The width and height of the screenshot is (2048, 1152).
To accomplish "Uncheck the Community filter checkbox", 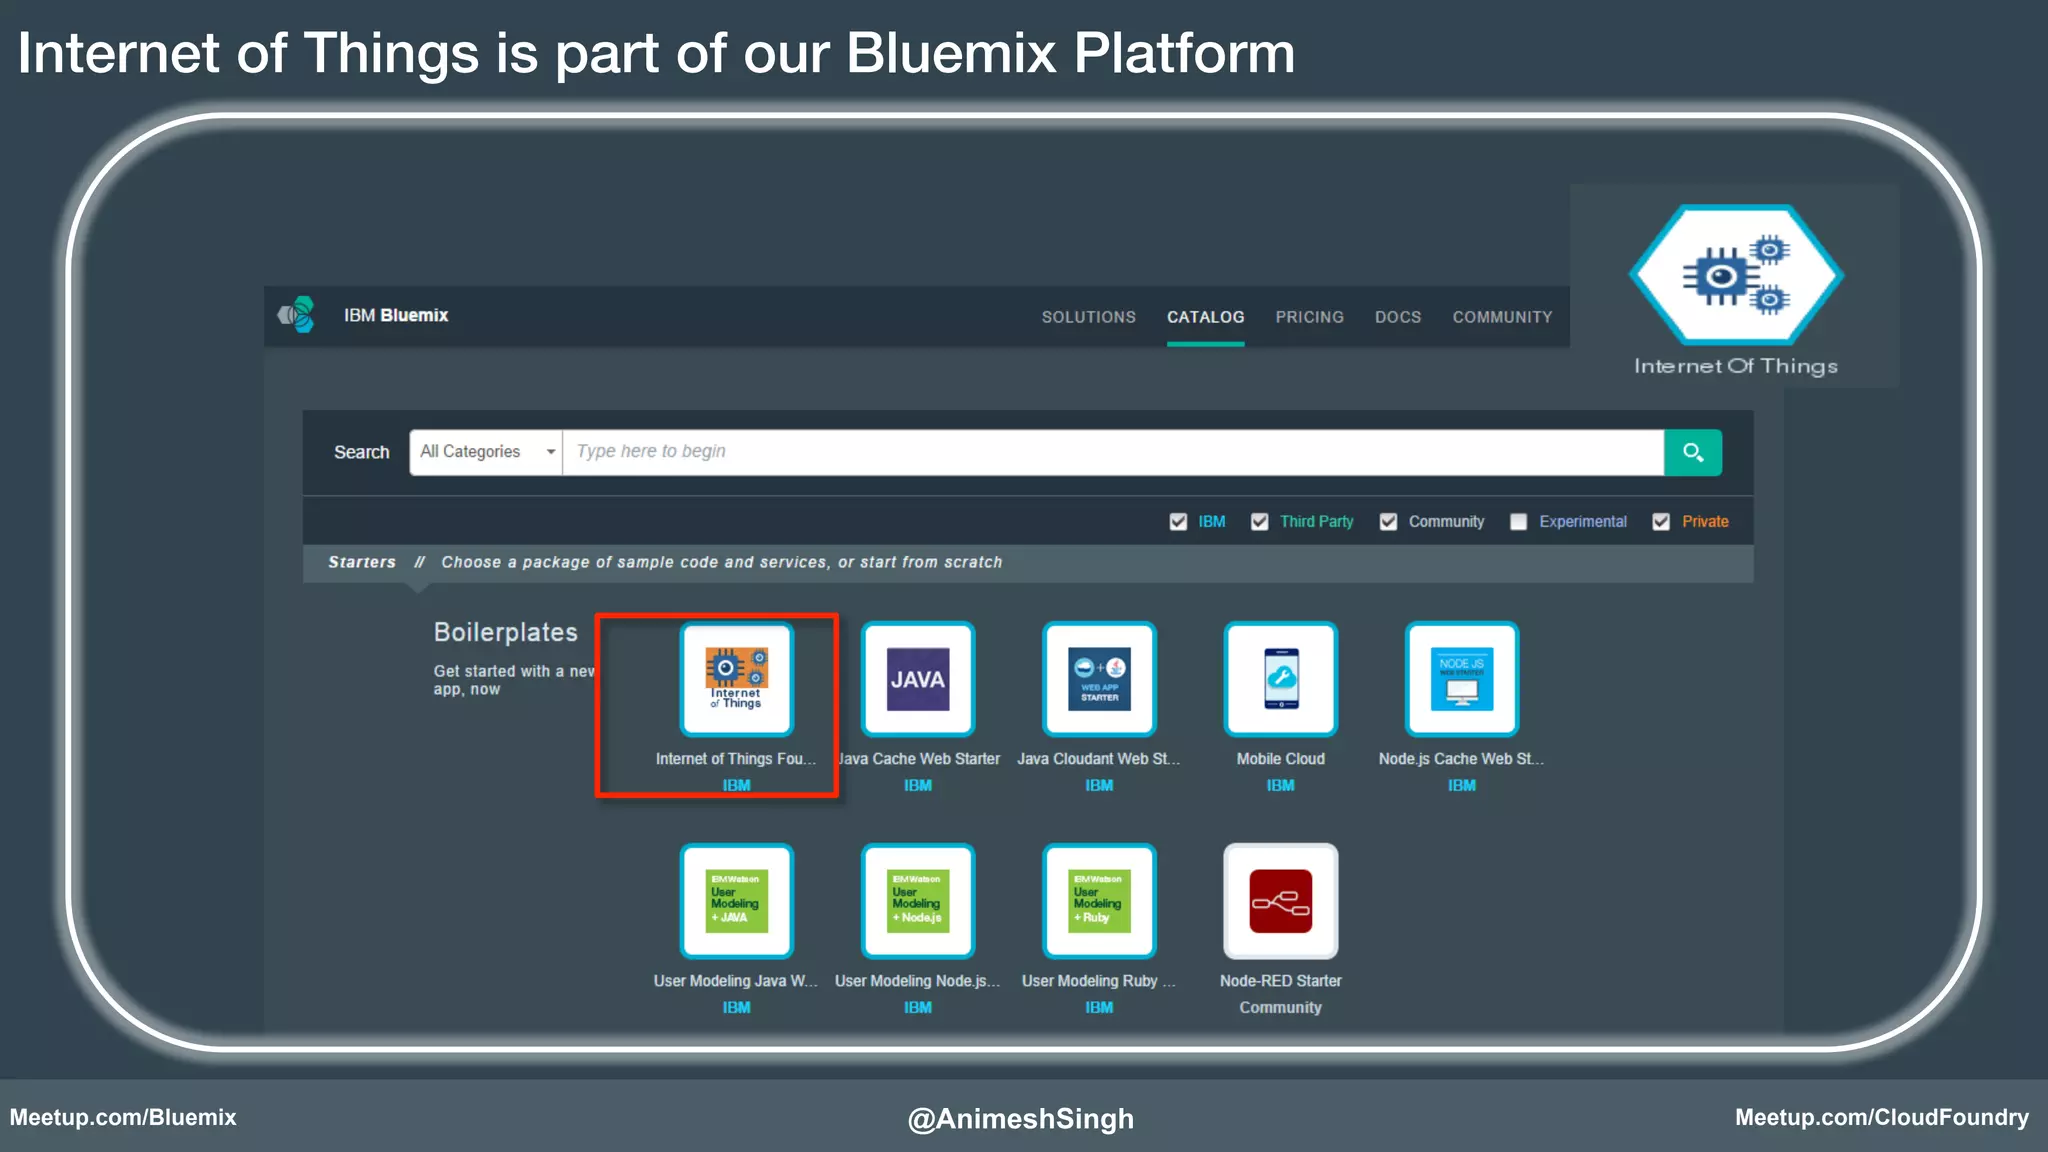I will click(x=1388, y=522).
